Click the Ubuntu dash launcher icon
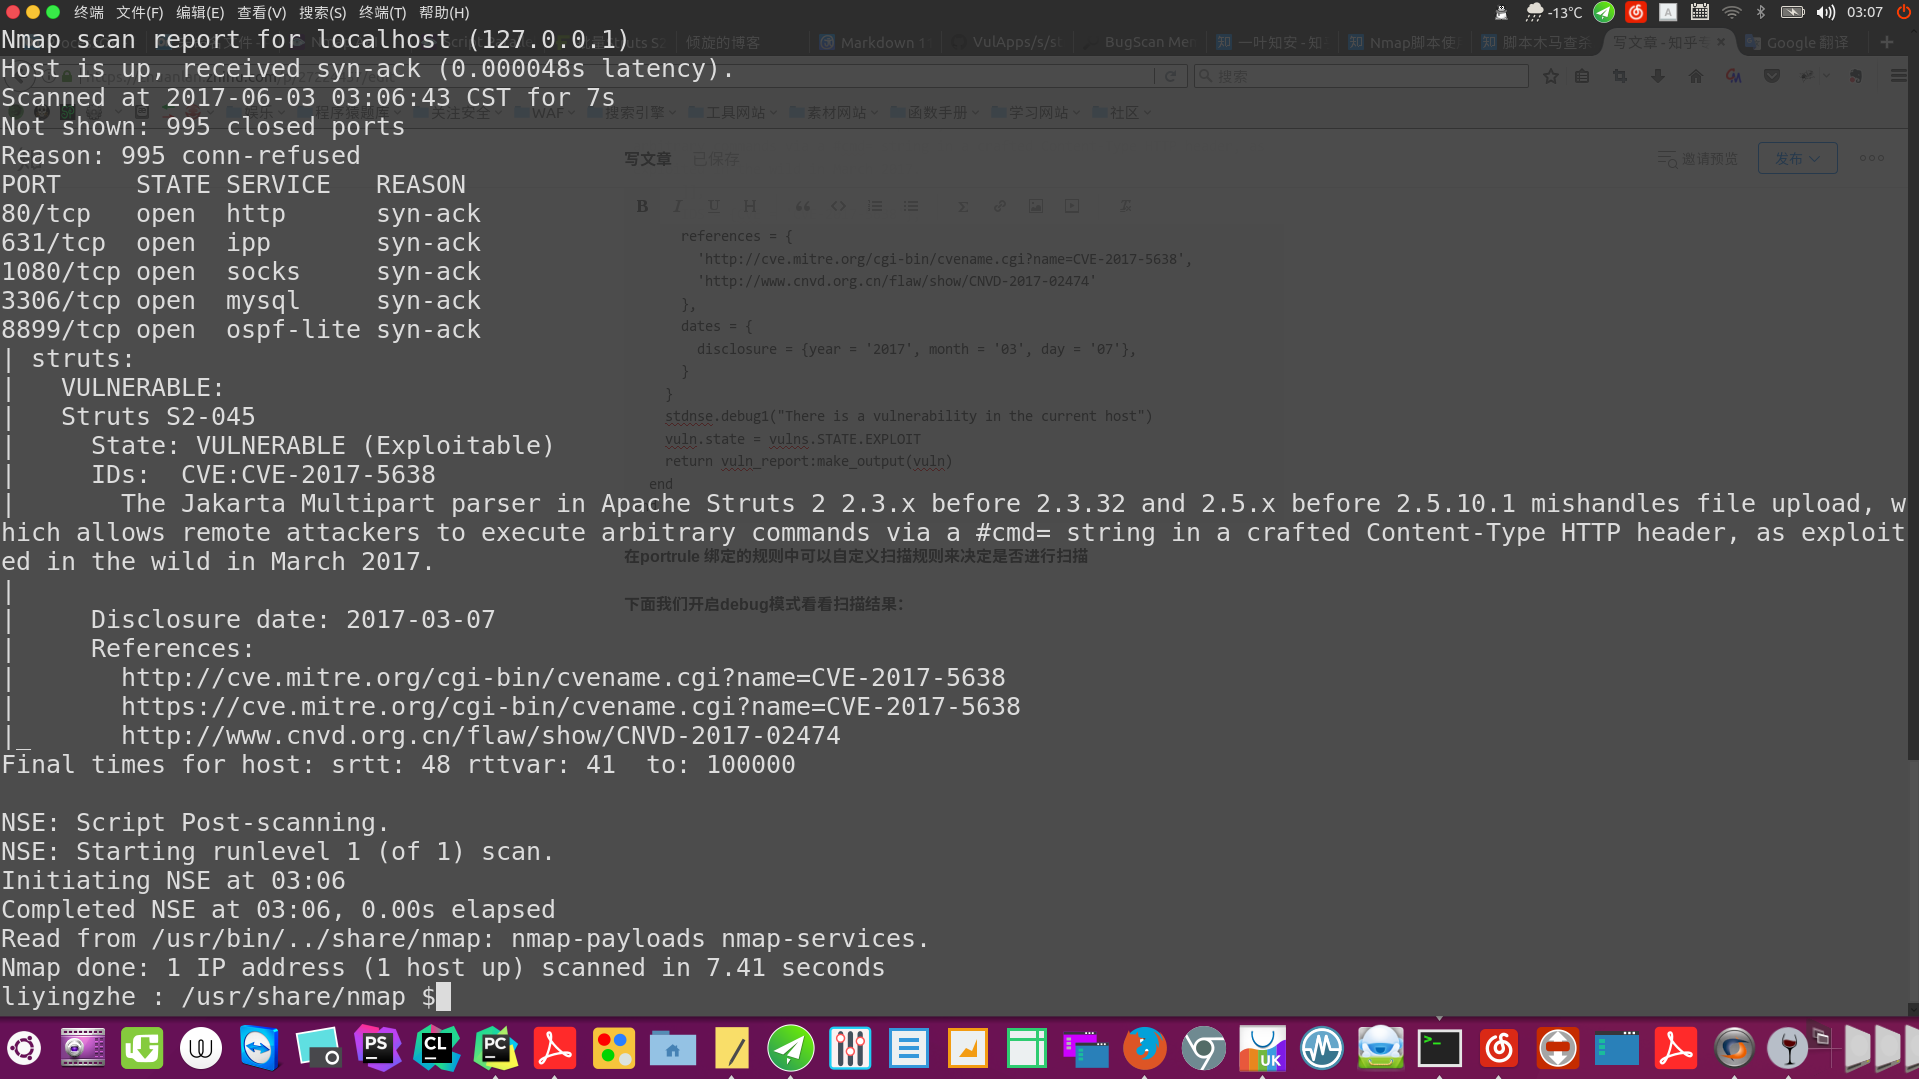This screenshot has width=1919, height=1079. pyautogui.click(x=24, y=1048)
